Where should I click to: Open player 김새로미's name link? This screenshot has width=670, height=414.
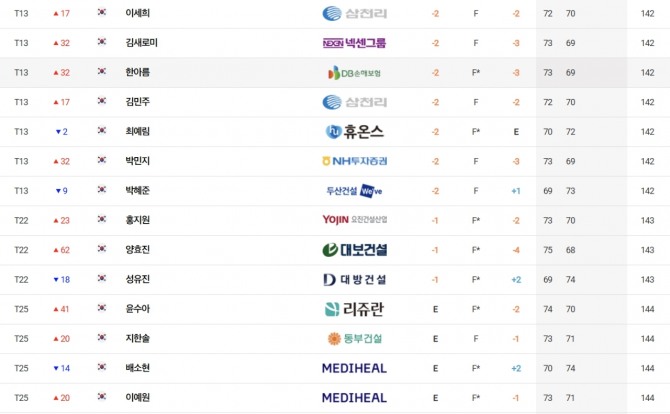(141, 42)
